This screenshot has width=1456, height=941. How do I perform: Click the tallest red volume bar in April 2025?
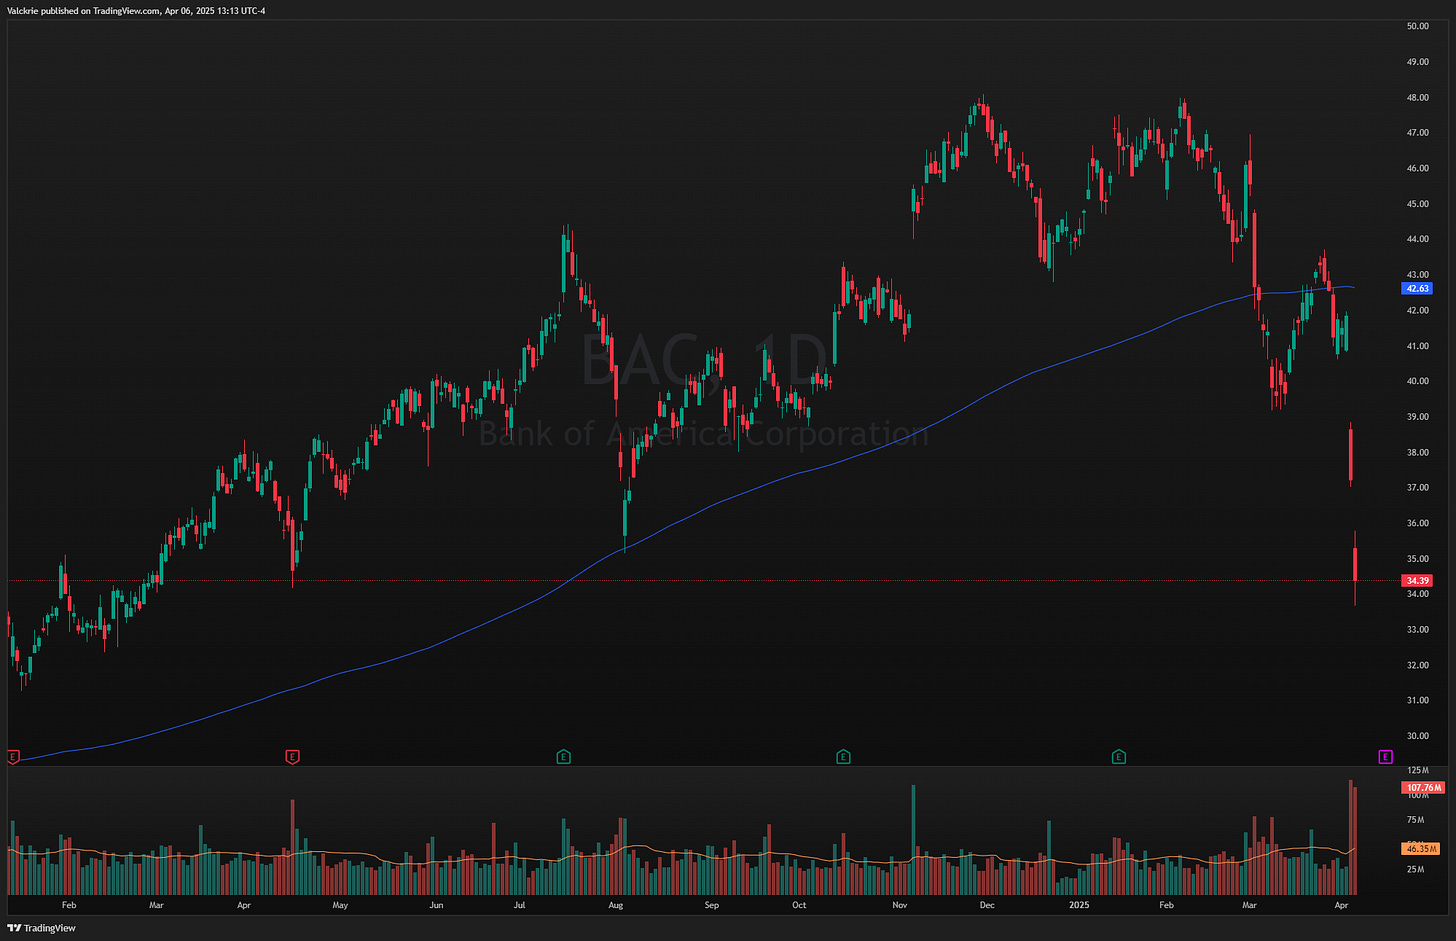click(1350, 837)
